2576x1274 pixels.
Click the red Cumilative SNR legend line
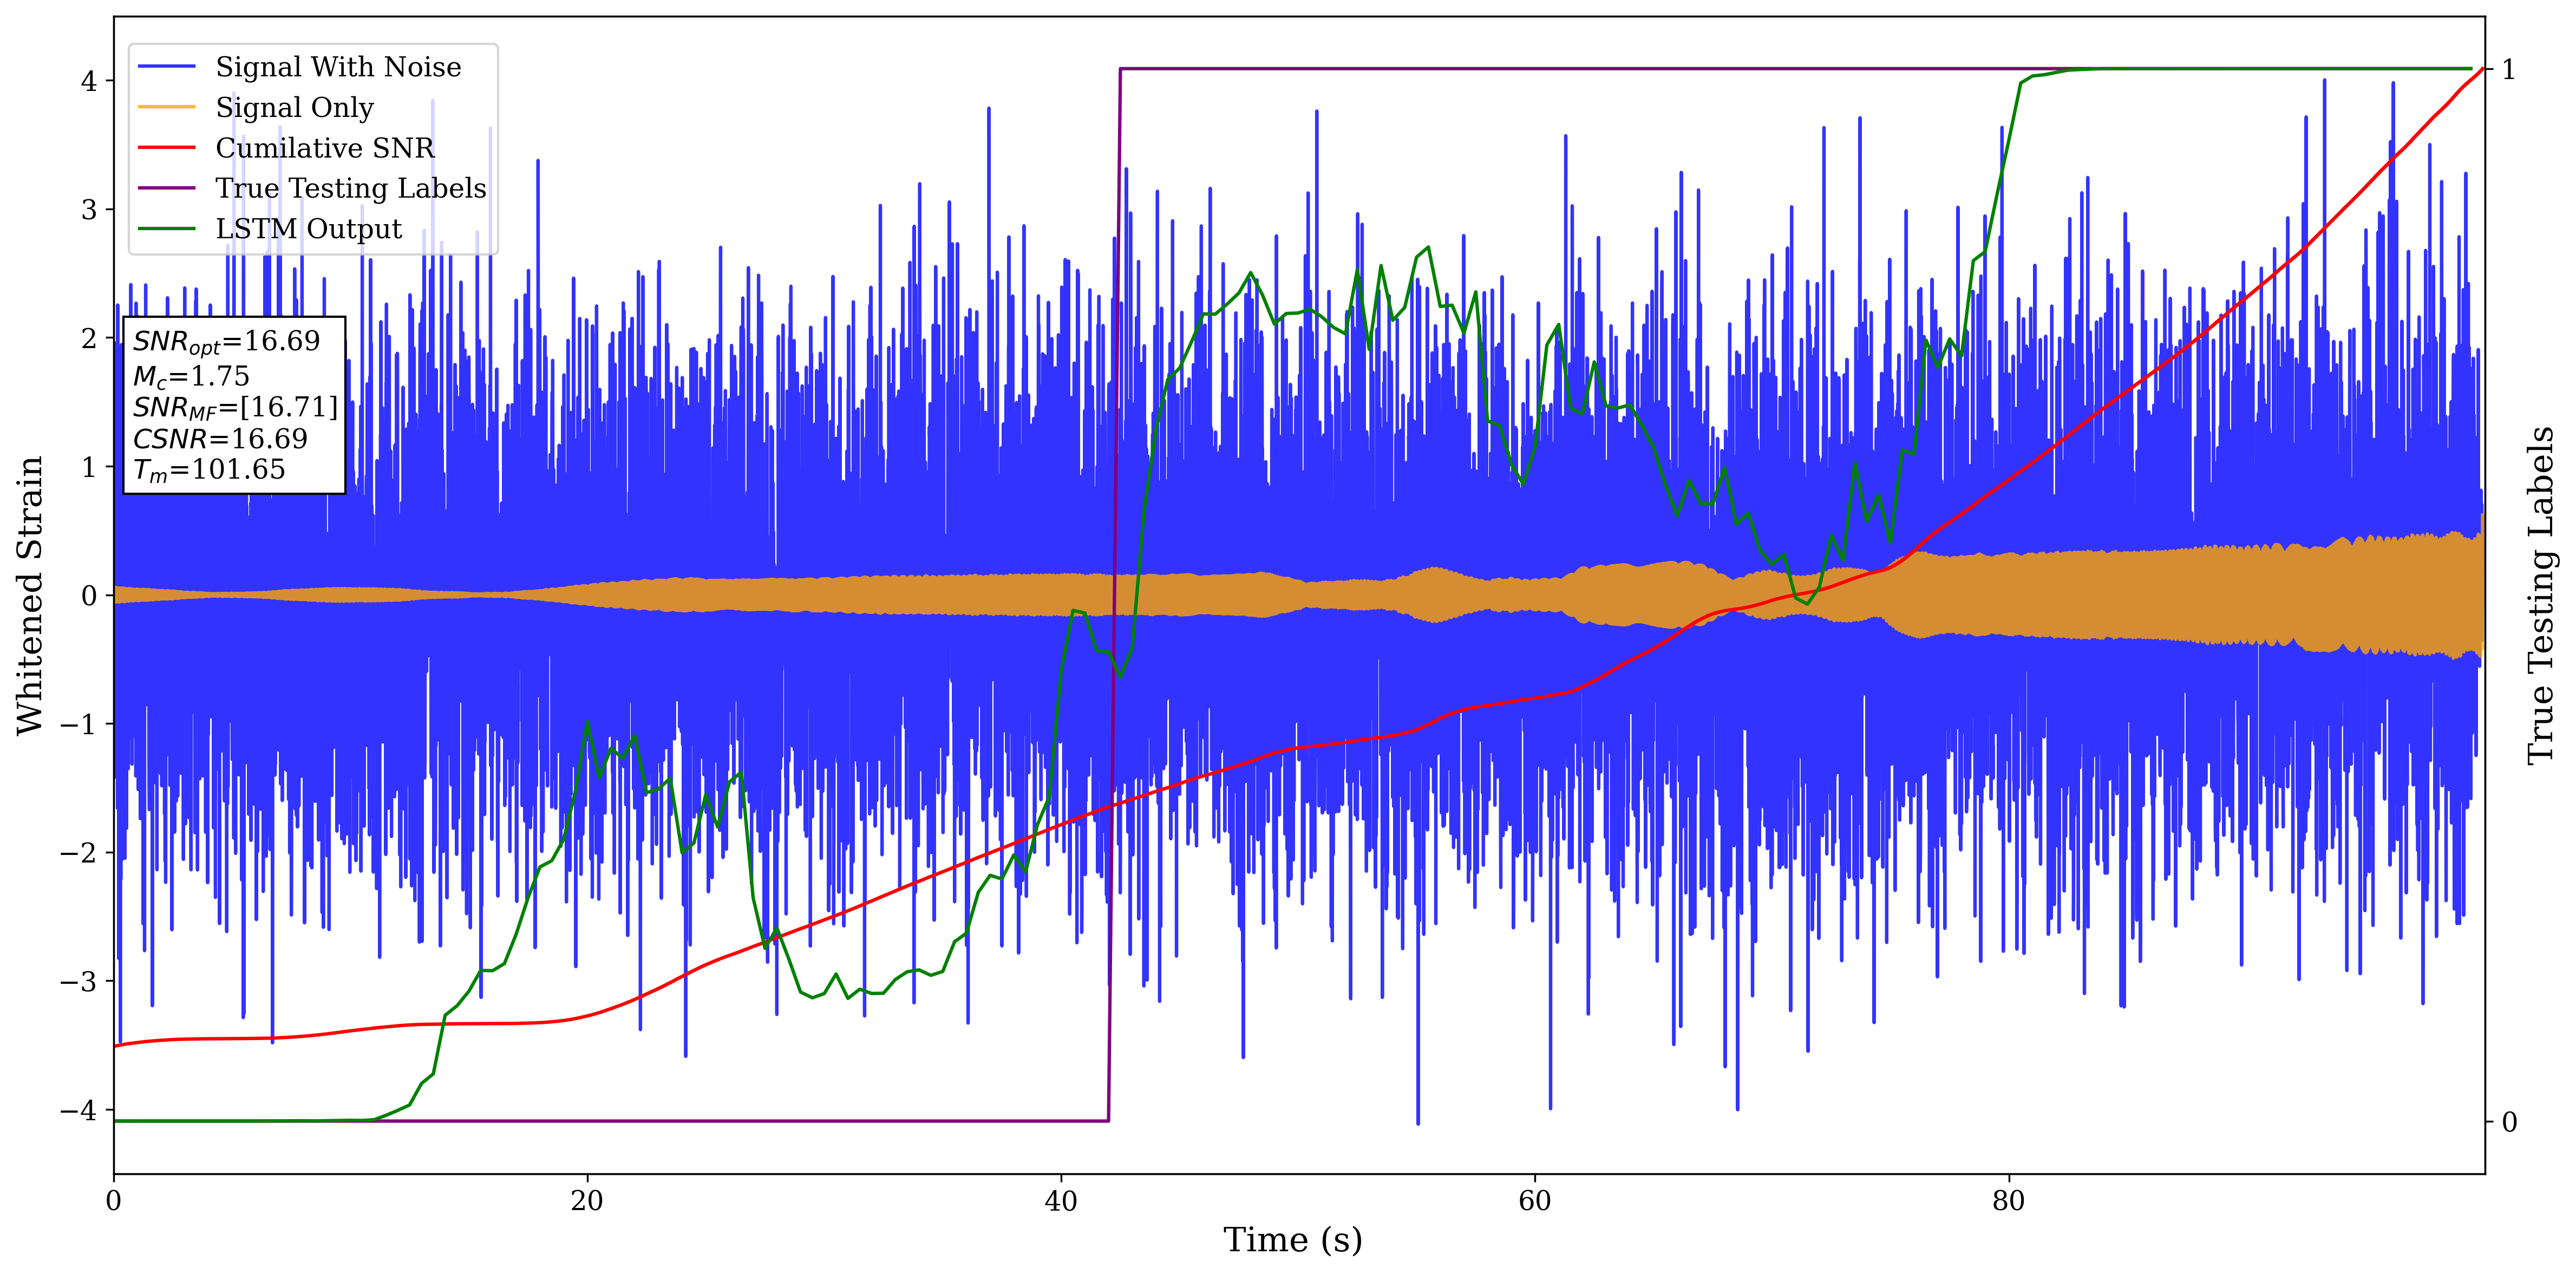click(166, 148)
